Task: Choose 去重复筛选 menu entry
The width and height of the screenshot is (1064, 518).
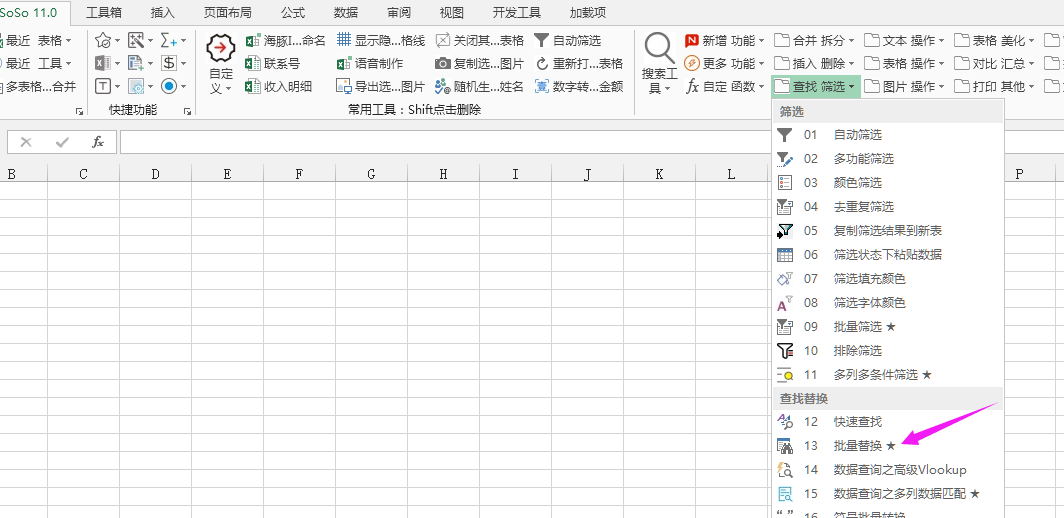Action: click(863, 207)
